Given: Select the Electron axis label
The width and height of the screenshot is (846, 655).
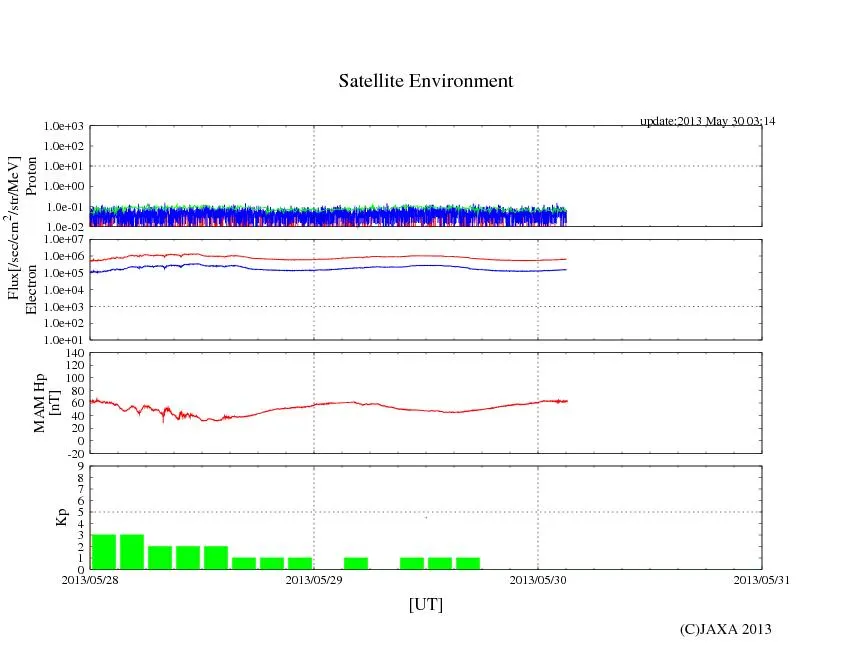Looking at the screenshot, I should point(31,289).
